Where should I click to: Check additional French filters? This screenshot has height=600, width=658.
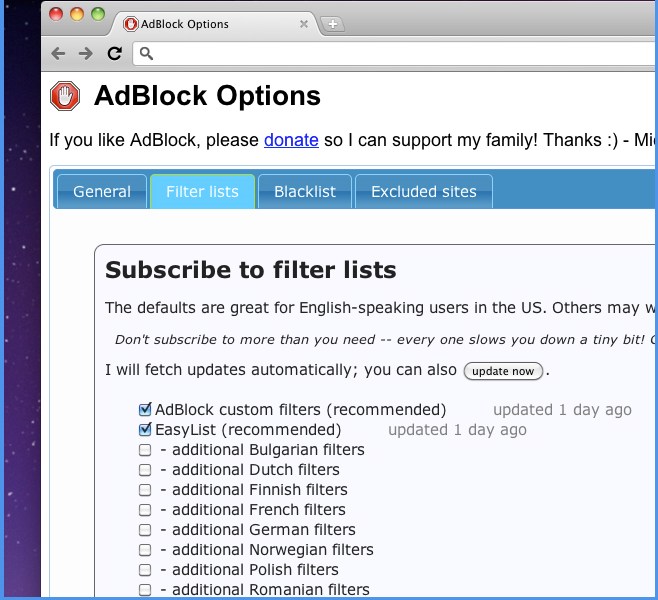[145, 510]
